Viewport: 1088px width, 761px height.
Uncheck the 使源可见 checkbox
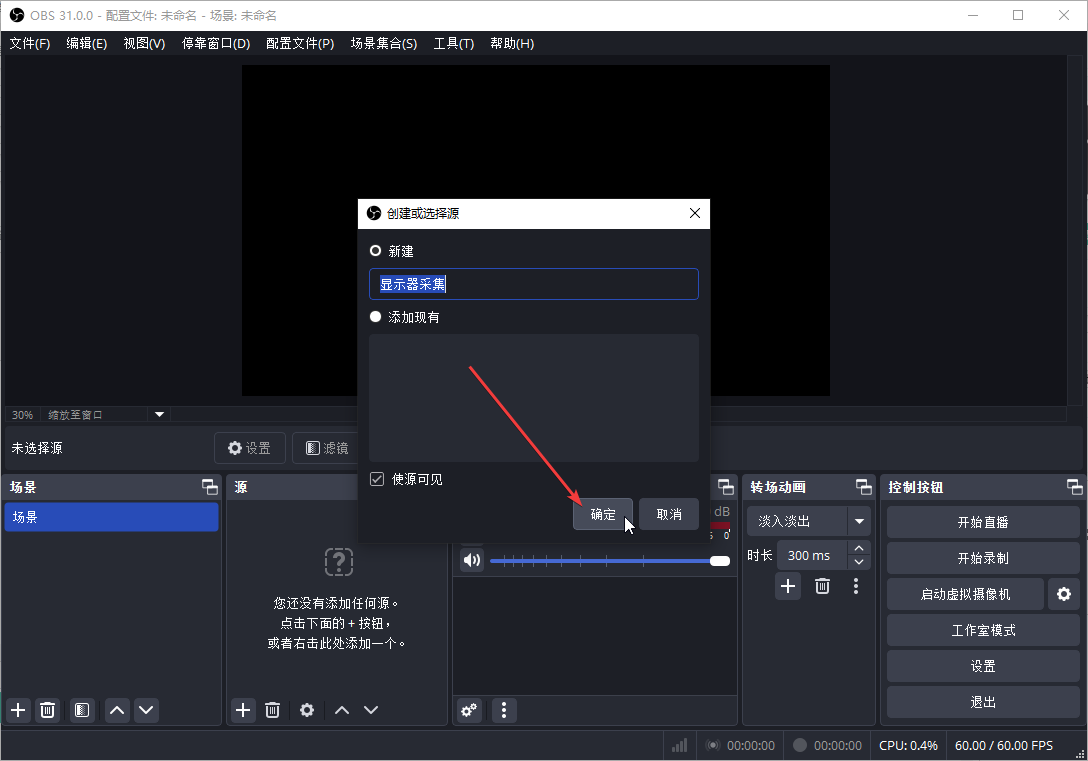377,479
